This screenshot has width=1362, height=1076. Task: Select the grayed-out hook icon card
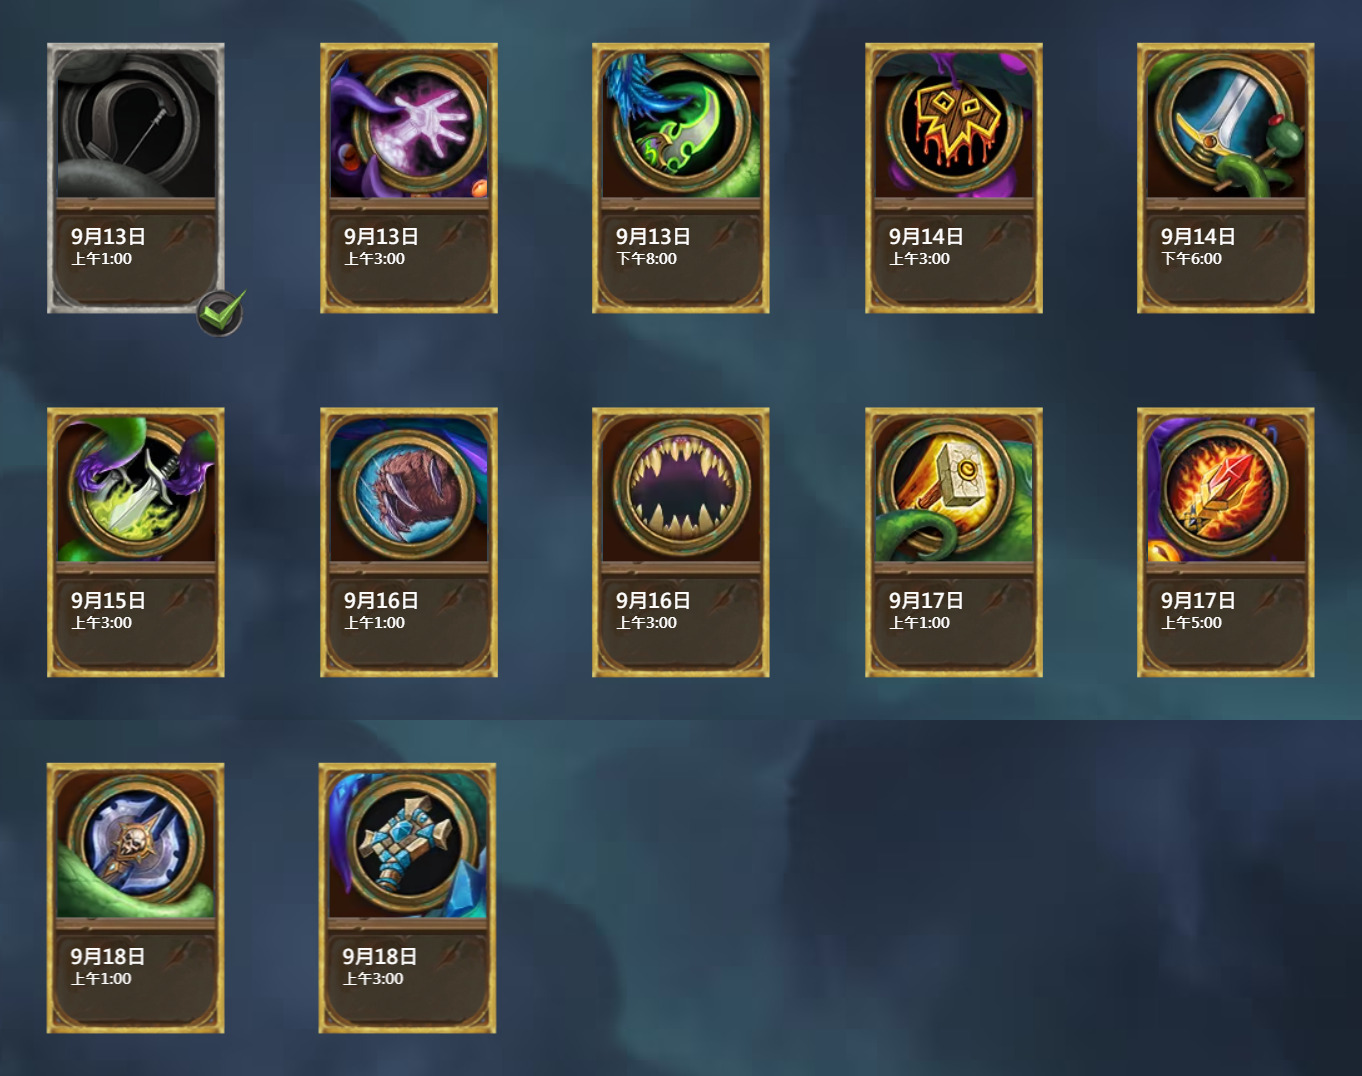136,178
